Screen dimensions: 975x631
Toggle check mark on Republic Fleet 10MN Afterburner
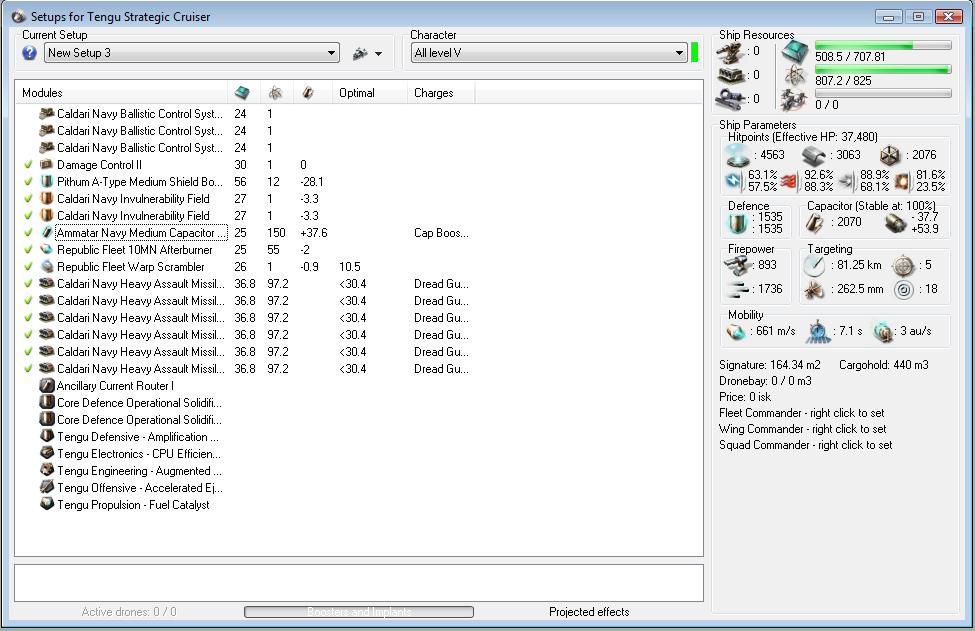click(x=28, y=250)
